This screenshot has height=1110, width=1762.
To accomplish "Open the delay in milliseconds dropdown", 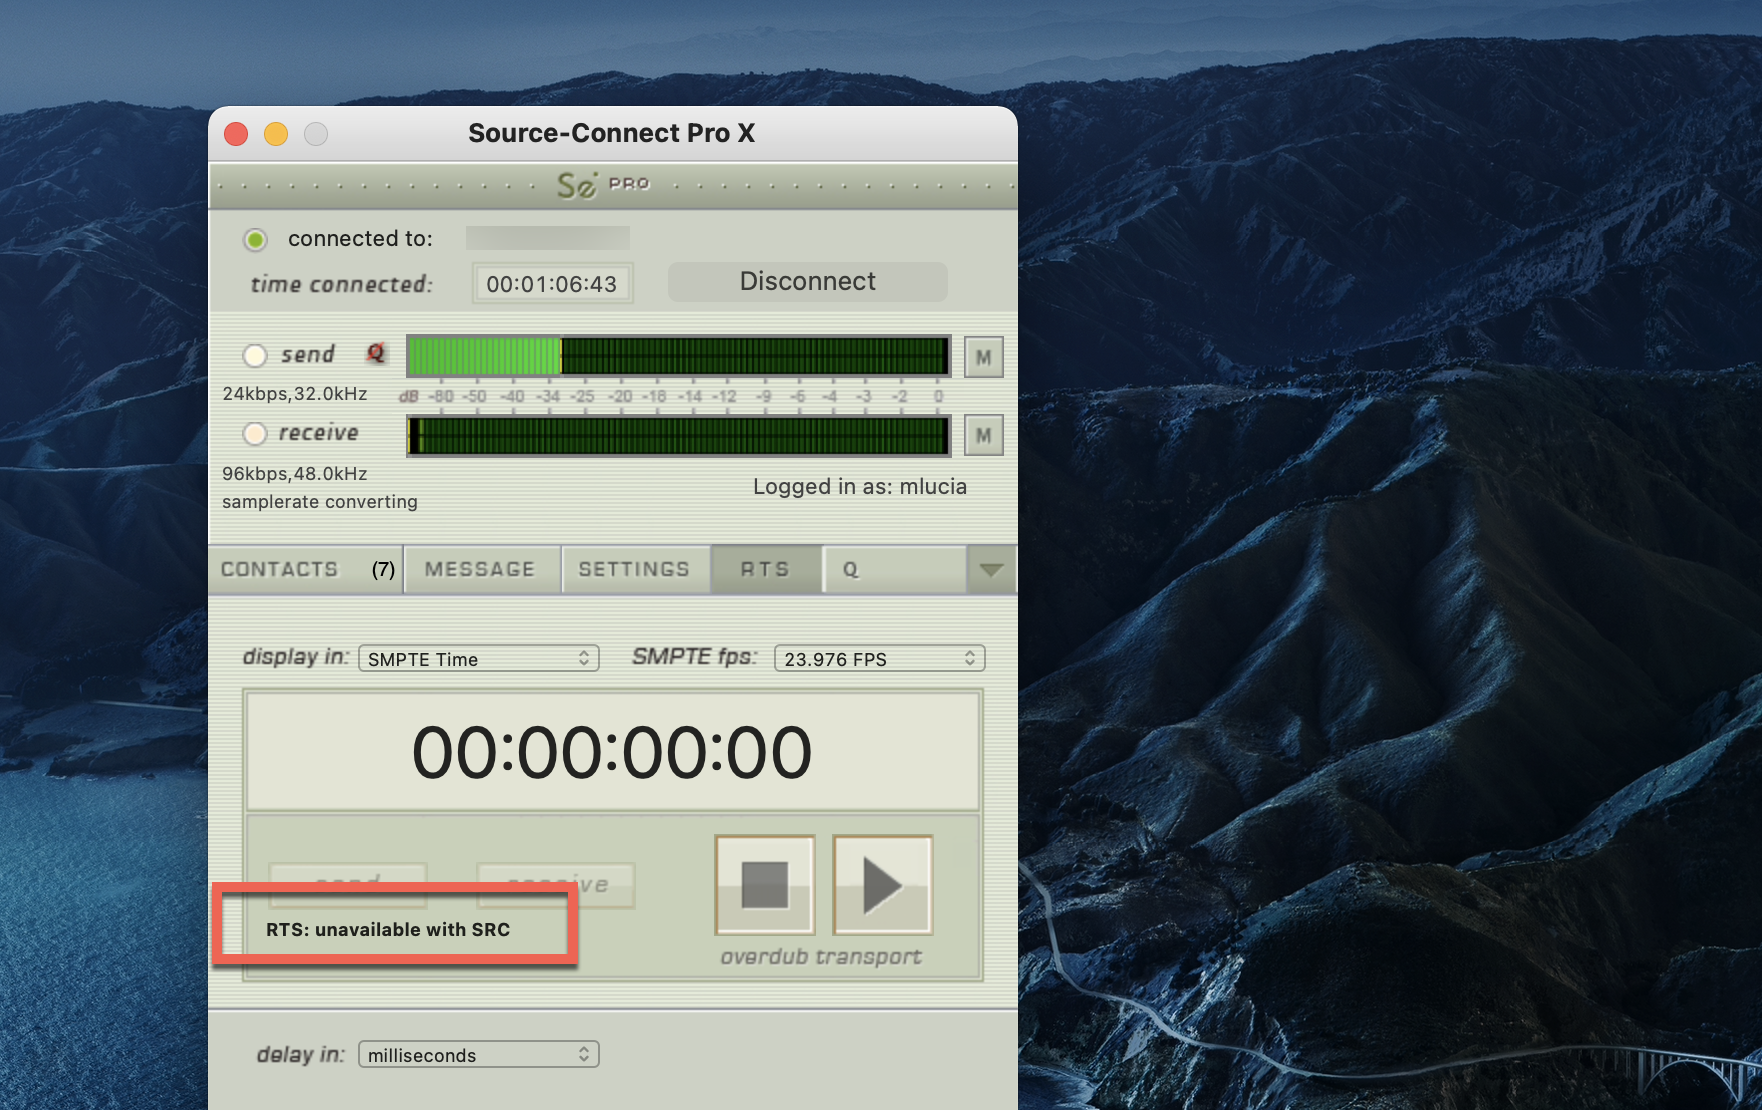I will coord(478,1055).
